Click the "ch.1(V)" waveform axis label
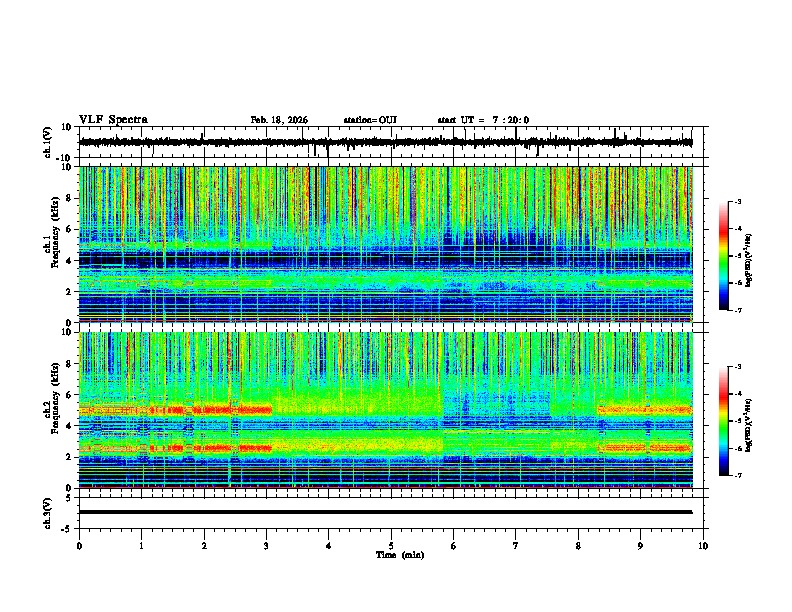This screenshot has width=792, height=612. (x=48, y=142)
